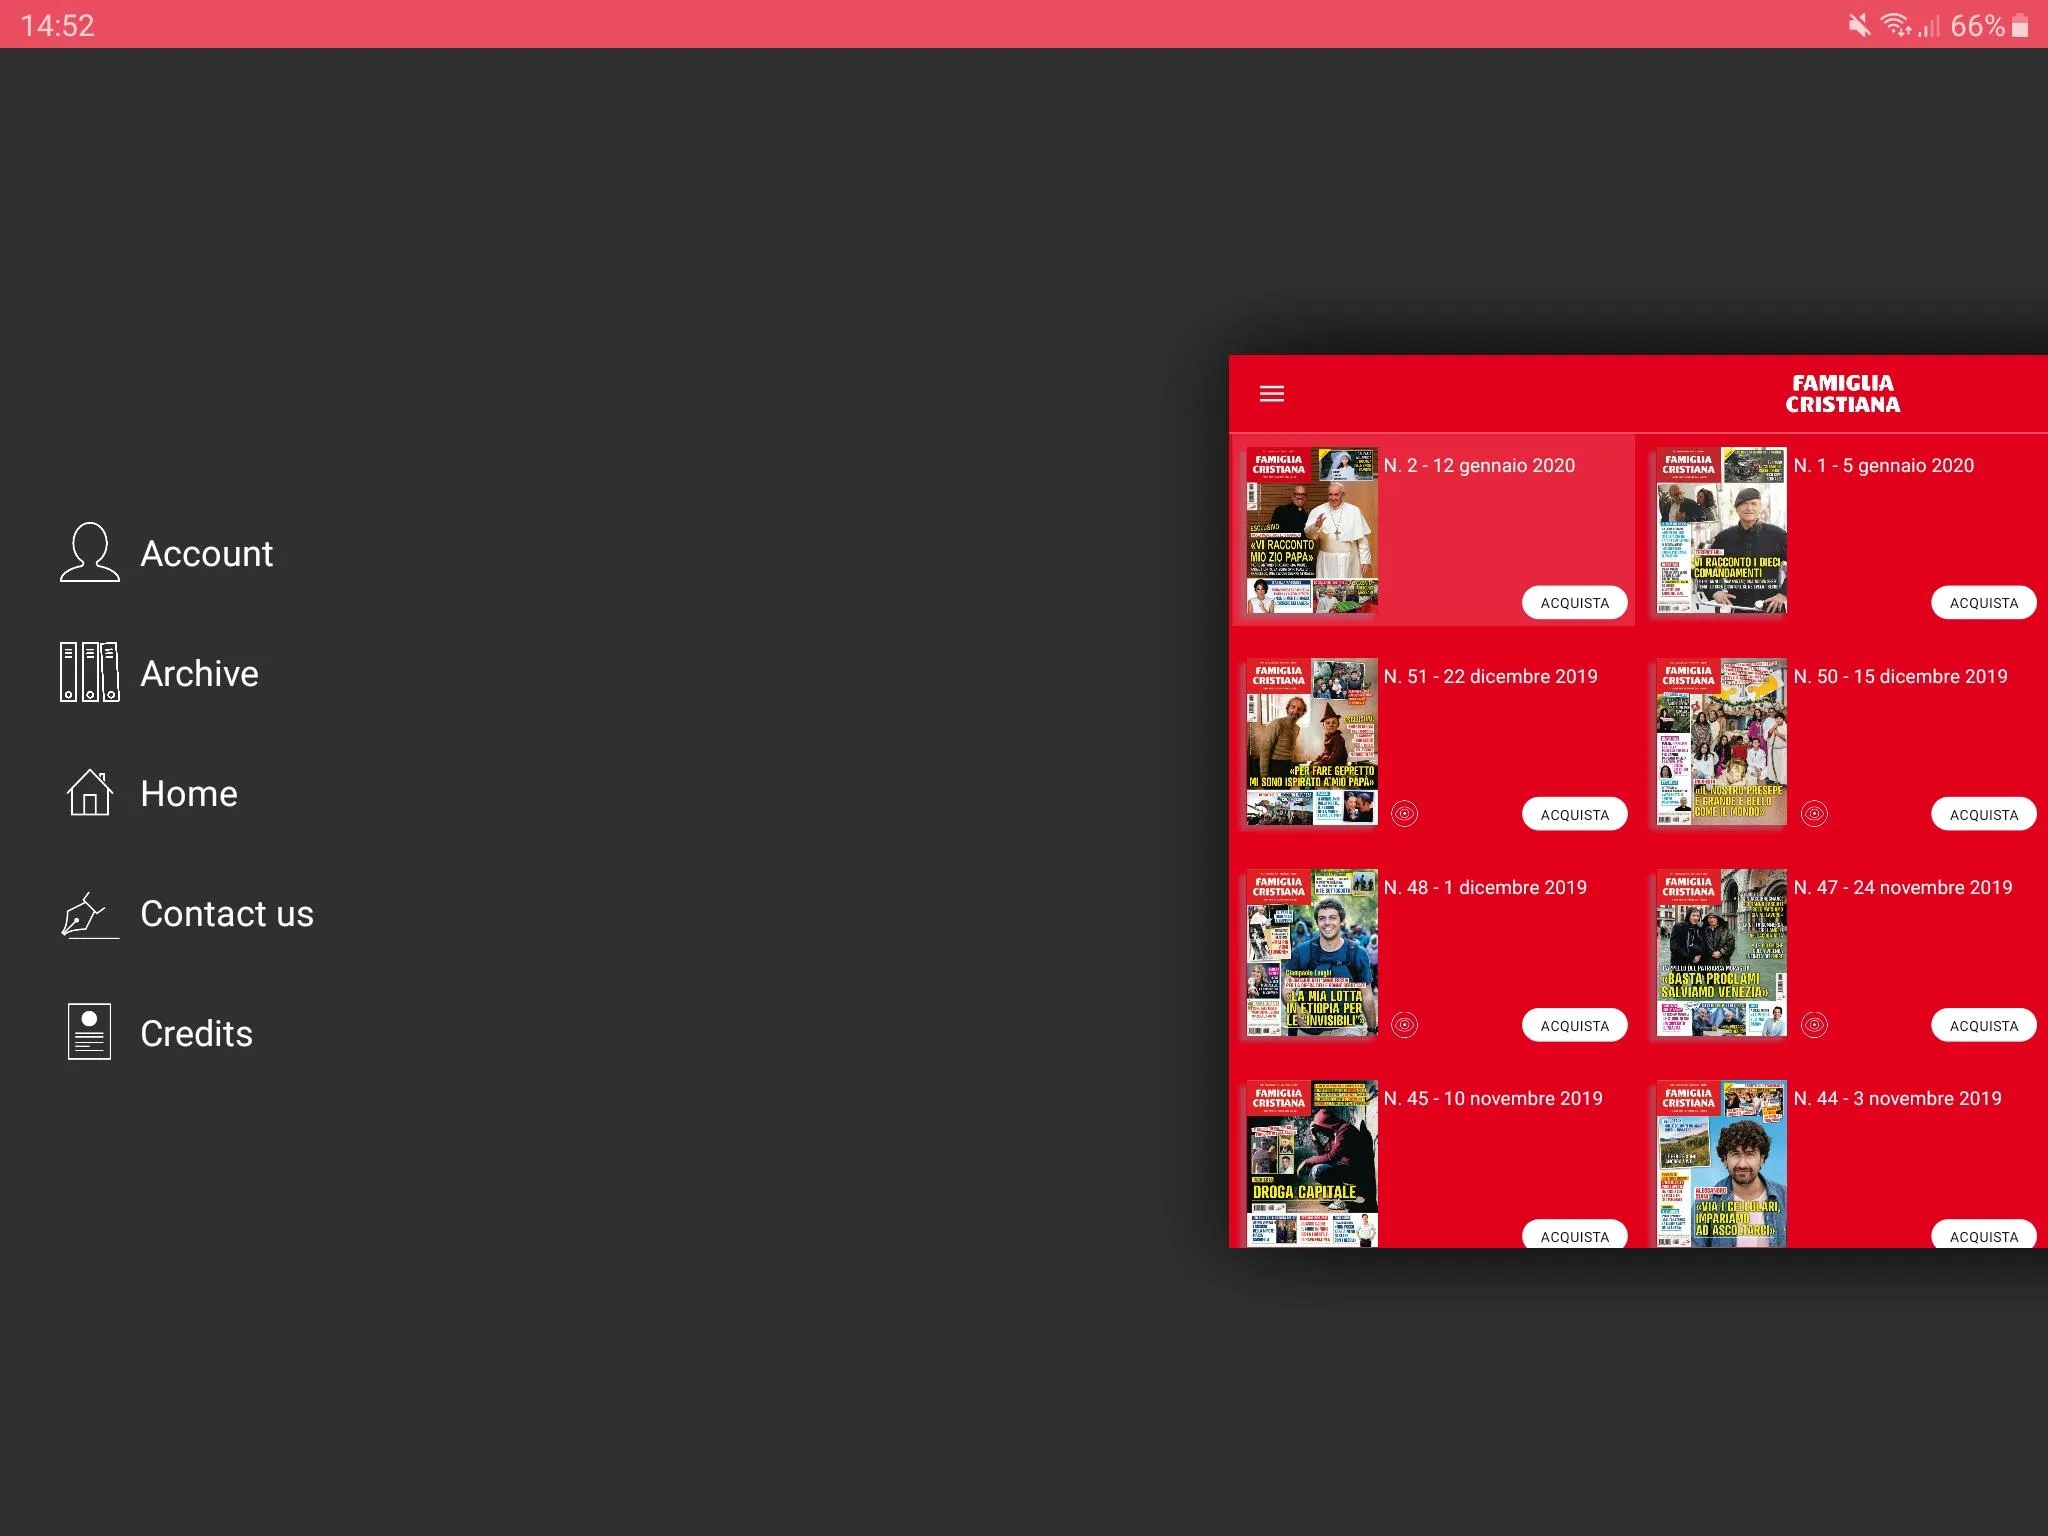This screenshot has height=1536, width=2048.
Task: Tap the muted sound status icon
Action: pos(1858,25)
